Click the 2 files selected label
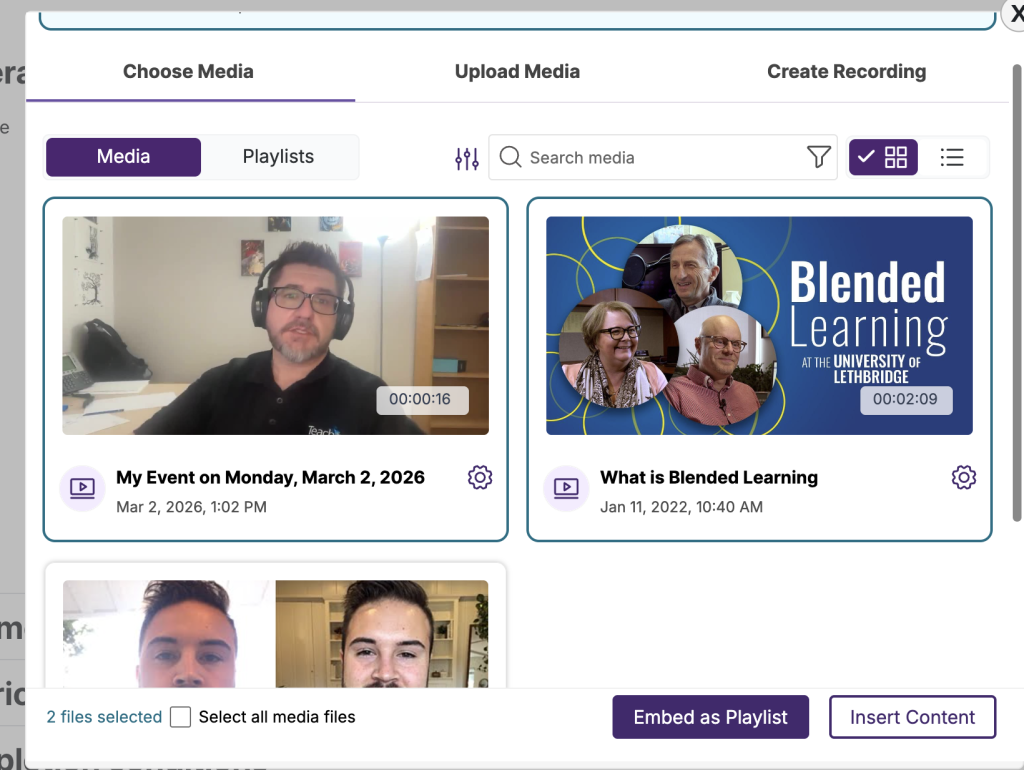Screen dimensions: 1024x770 (104, 716)
